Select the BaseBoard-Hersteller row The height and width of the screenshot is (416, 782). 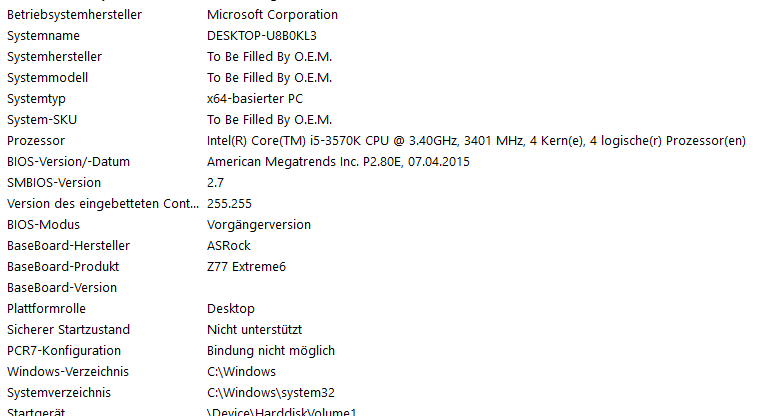click(68, 246)
